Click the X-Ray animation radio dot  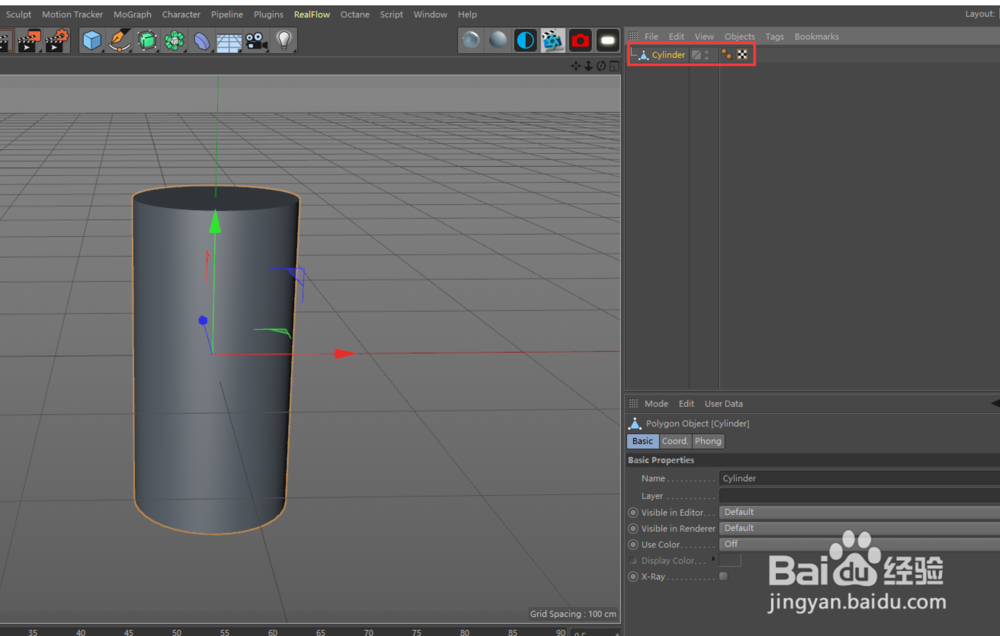coord(633,576)
